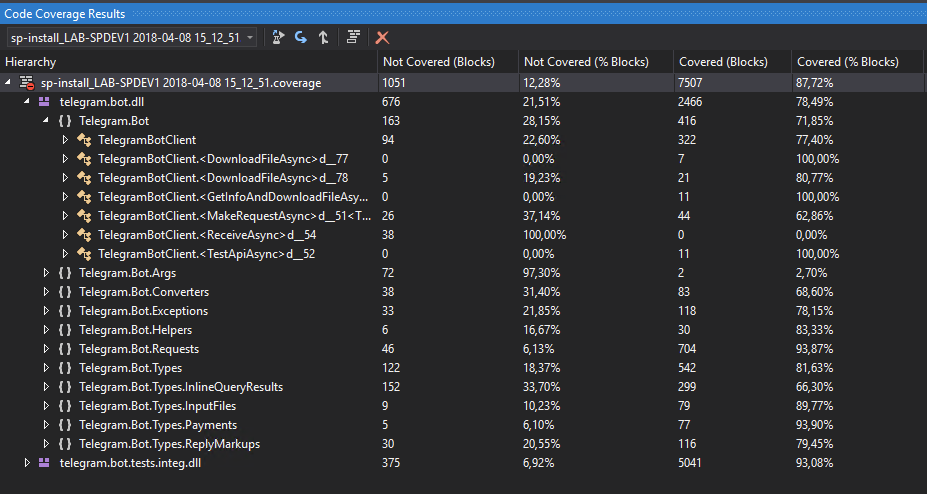Click the Export Results toolbar icon
The height and width of the screenshot is (494, 927).
click(278, 37)
